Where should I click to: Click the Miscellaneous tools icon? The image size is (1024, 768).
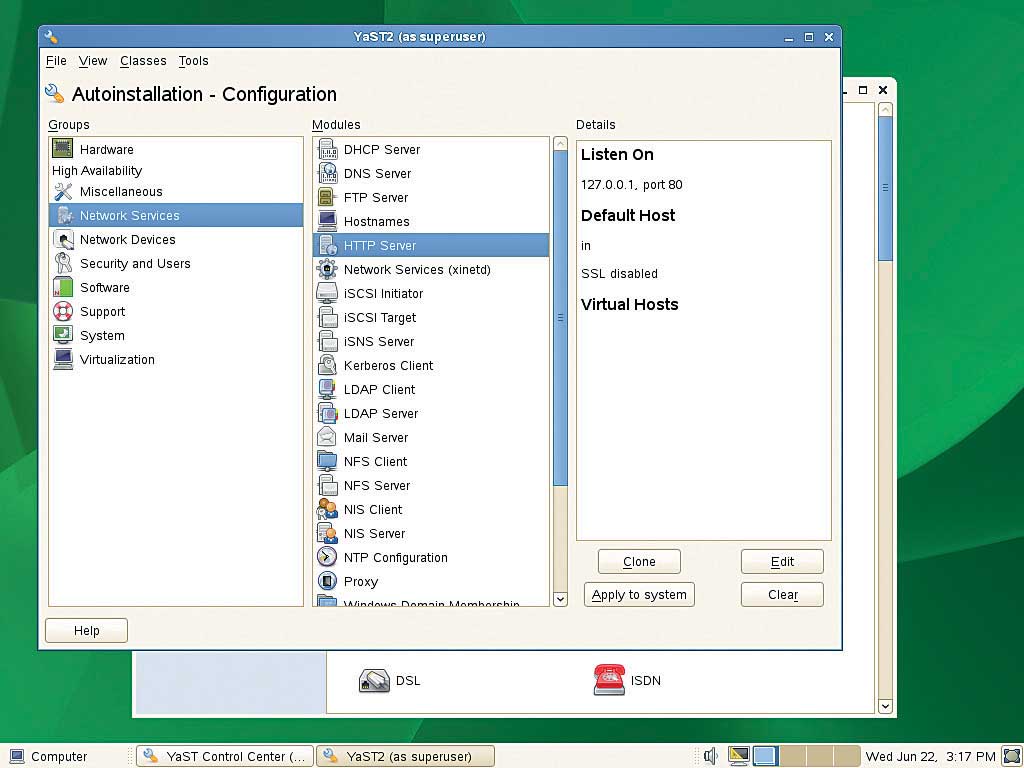63,191
